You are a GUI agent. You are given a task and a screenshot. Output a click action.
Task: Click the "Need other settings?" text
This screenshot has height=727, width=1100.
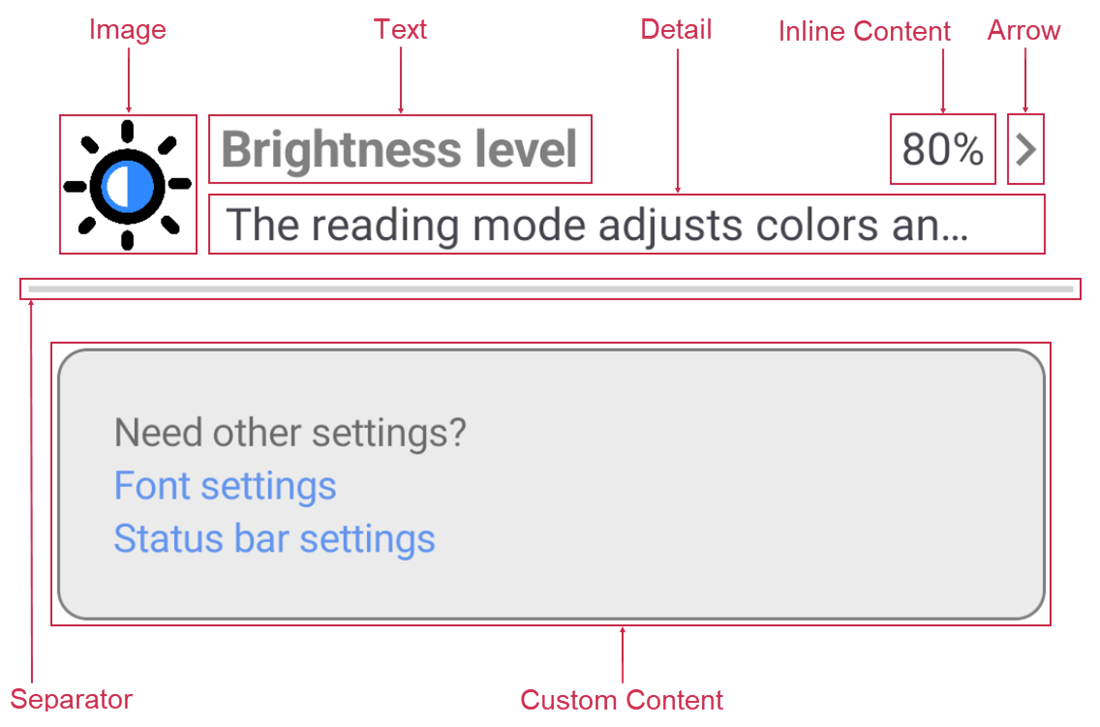point(290,433)
